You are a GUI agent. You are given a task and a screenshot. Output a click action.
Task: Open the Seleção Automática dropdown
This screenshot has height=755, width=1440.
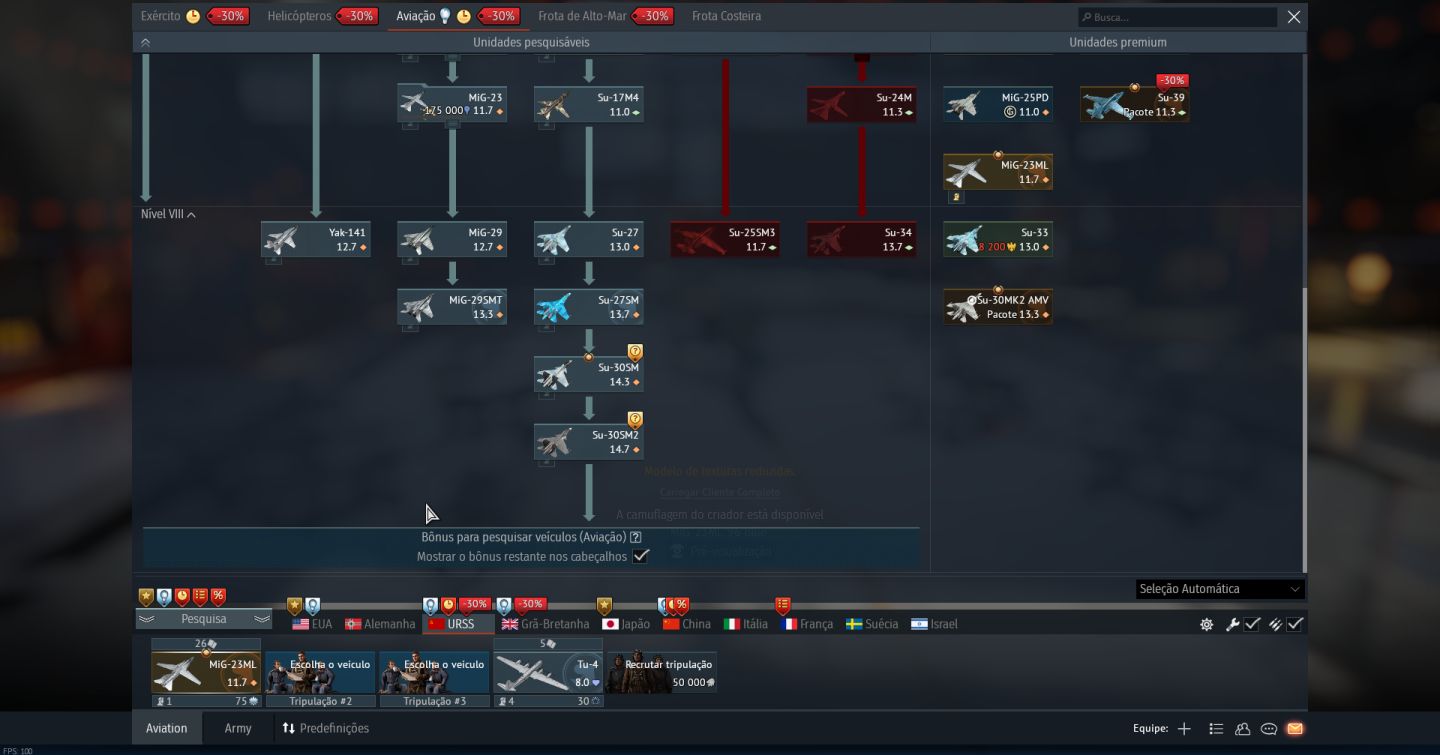(x=1220, y=589)
